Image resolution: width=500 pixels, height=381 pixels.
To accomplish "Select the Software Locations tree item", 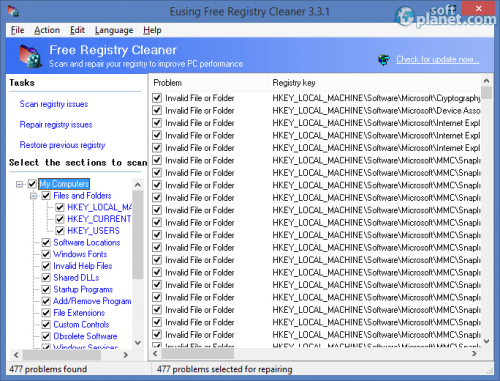I will pos(87,242).
